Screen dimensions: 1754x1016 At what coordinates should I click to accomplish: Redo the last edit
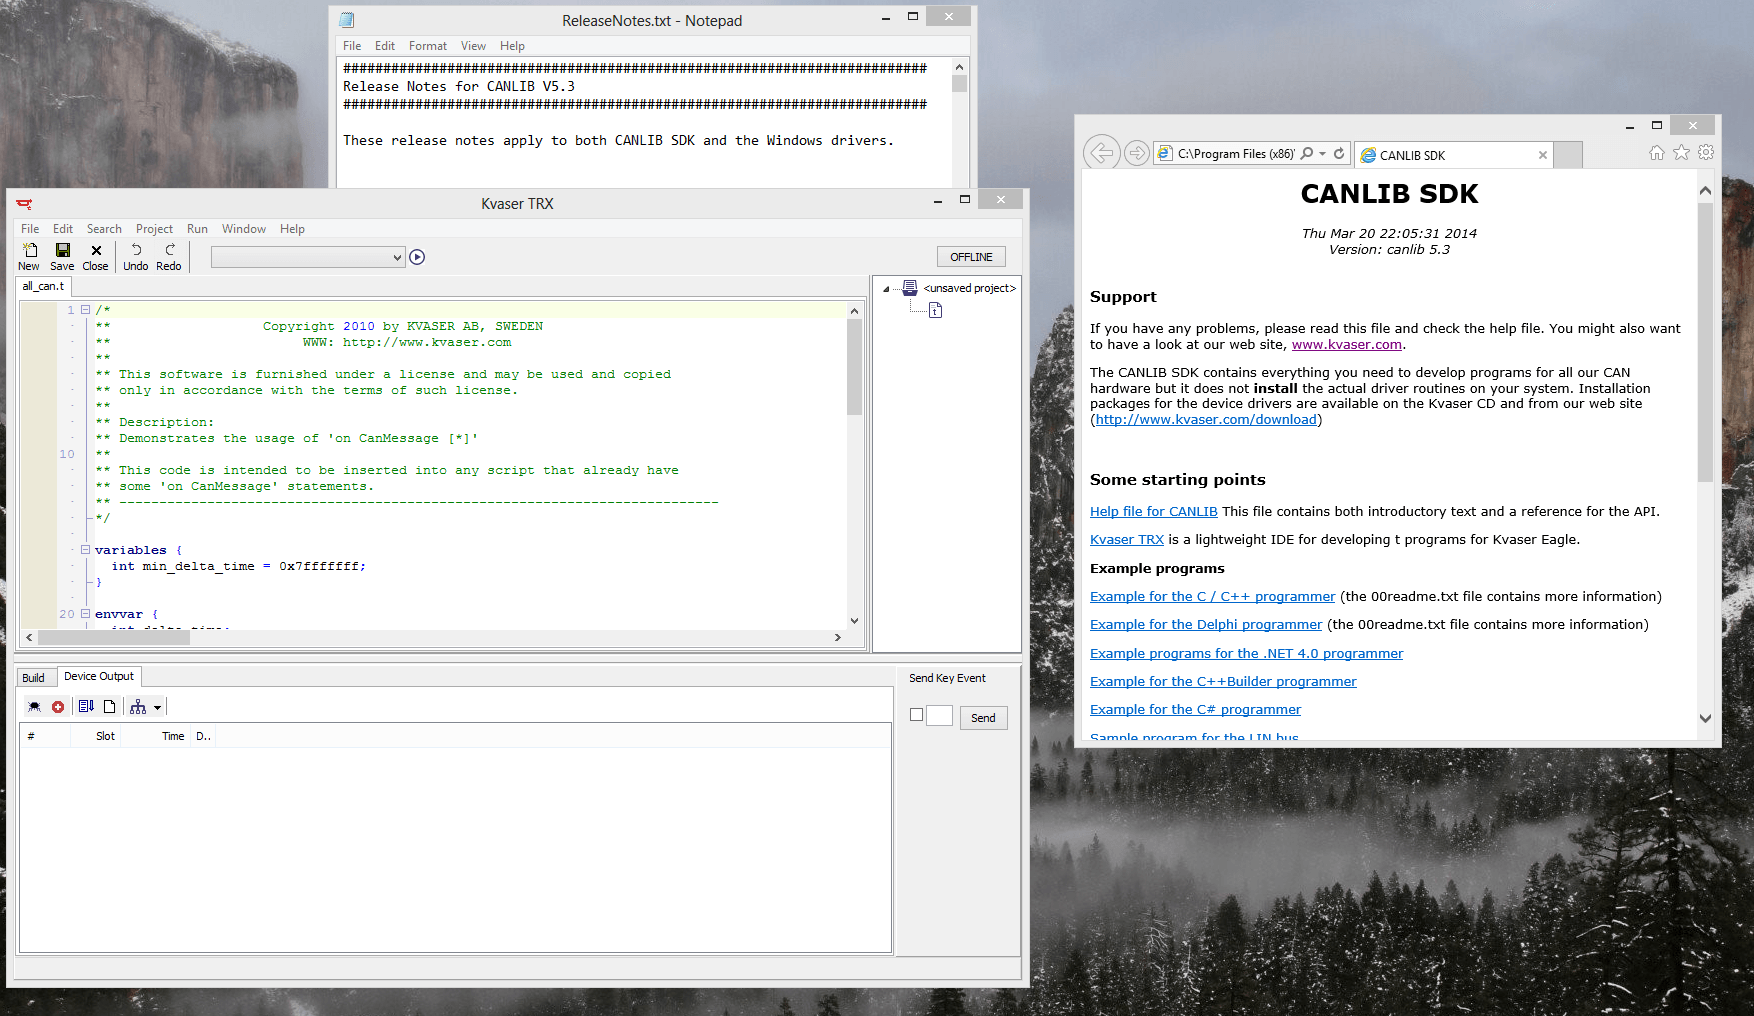click(168, 256)
